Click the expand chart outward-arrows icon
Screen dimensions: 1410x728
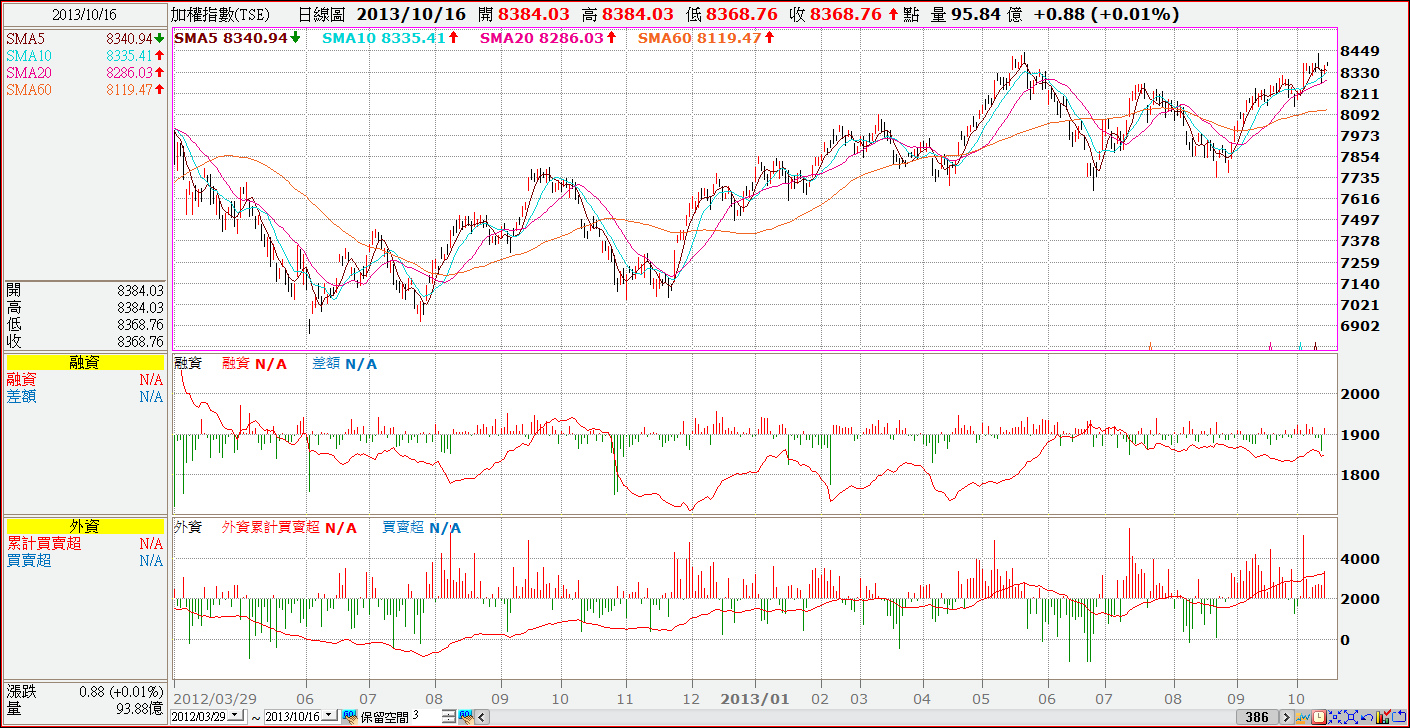[1351, 717]
